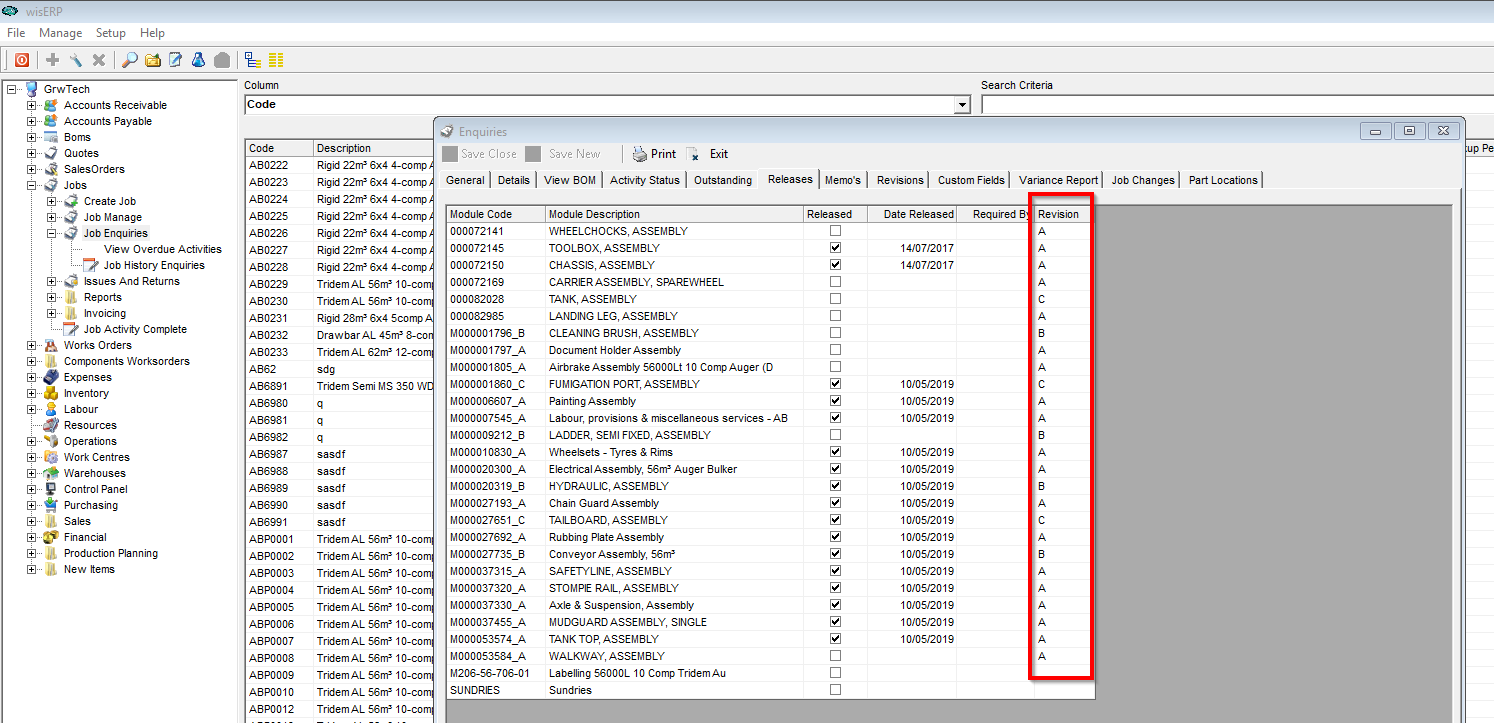Expand the Inventory tree node
Image resolution: width=1494 pixels, height=723 pixels.
coord(32,393)
